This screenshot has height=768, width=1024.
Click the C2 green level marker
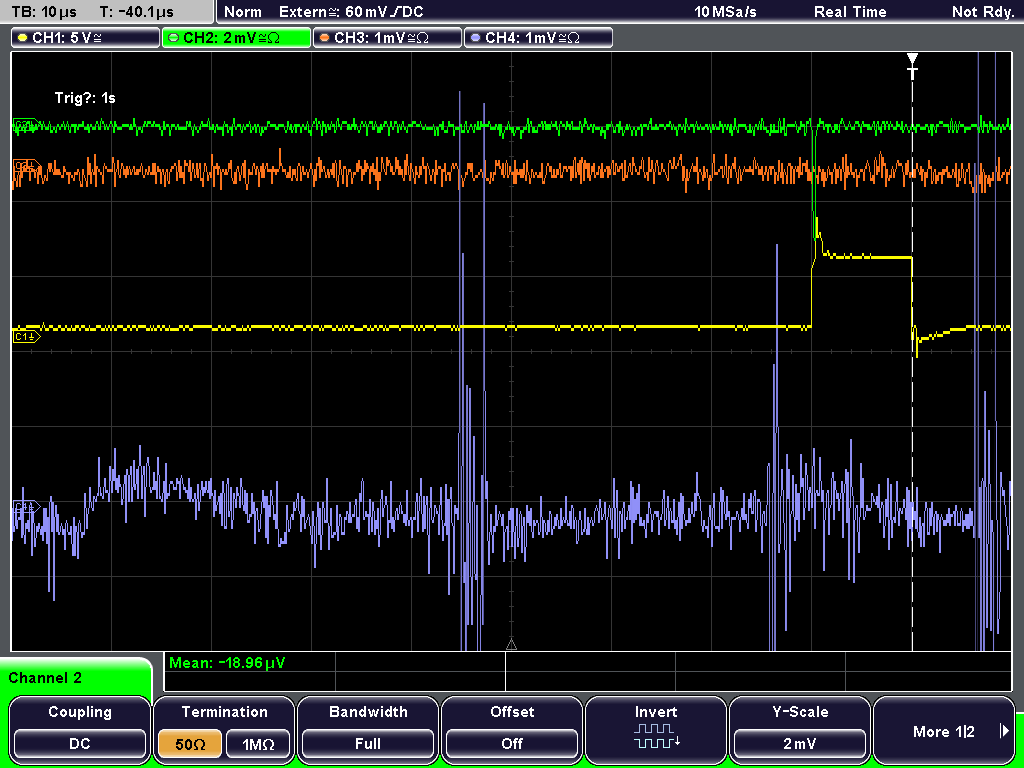click(25, 124)
